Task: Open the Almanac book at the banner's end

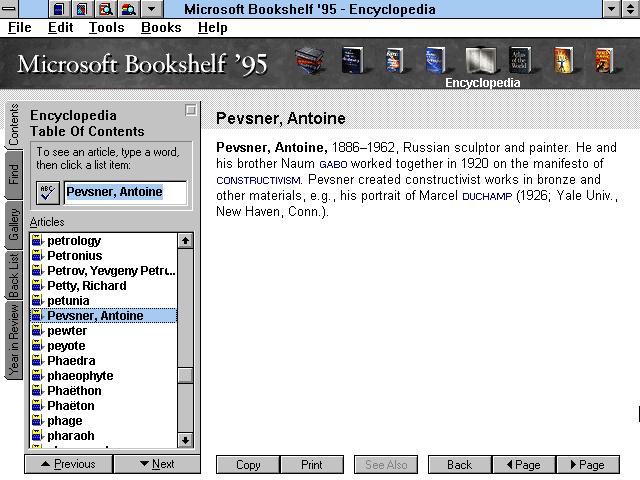Action: [x=604, y=60]
